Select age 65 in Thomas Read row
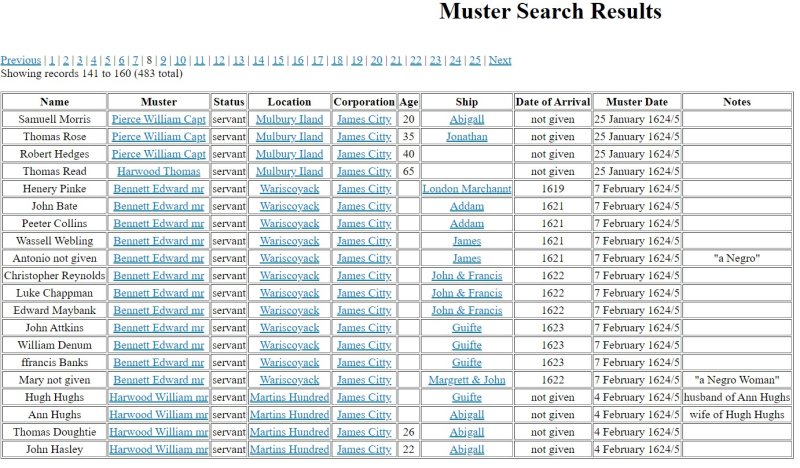Viewport: 800px width, 468px height. coord(409,171)
